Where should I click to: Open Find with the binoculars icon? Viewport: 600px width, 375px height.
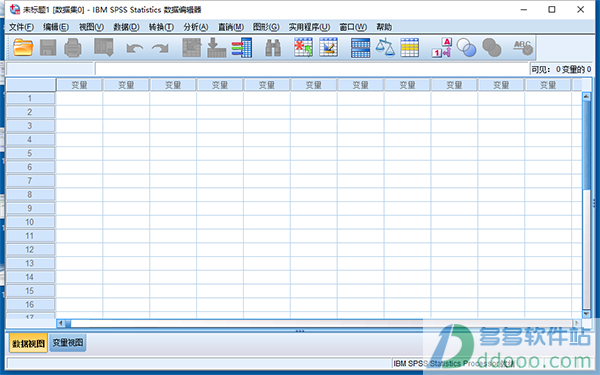(273, 48)
